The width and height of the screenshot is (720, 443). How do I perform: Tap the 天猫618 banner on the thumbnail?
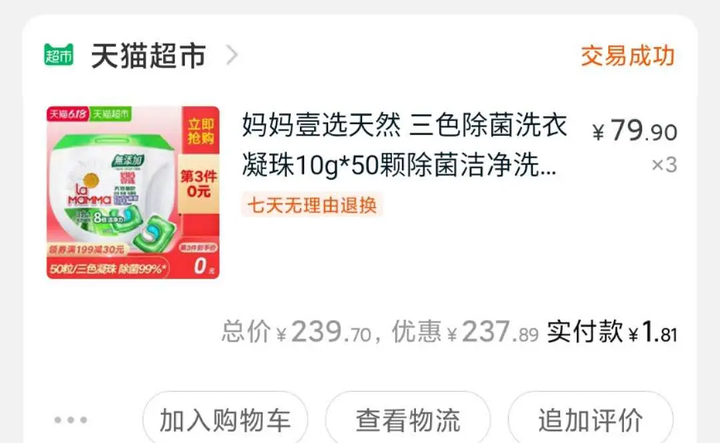(x=68, y=114)
